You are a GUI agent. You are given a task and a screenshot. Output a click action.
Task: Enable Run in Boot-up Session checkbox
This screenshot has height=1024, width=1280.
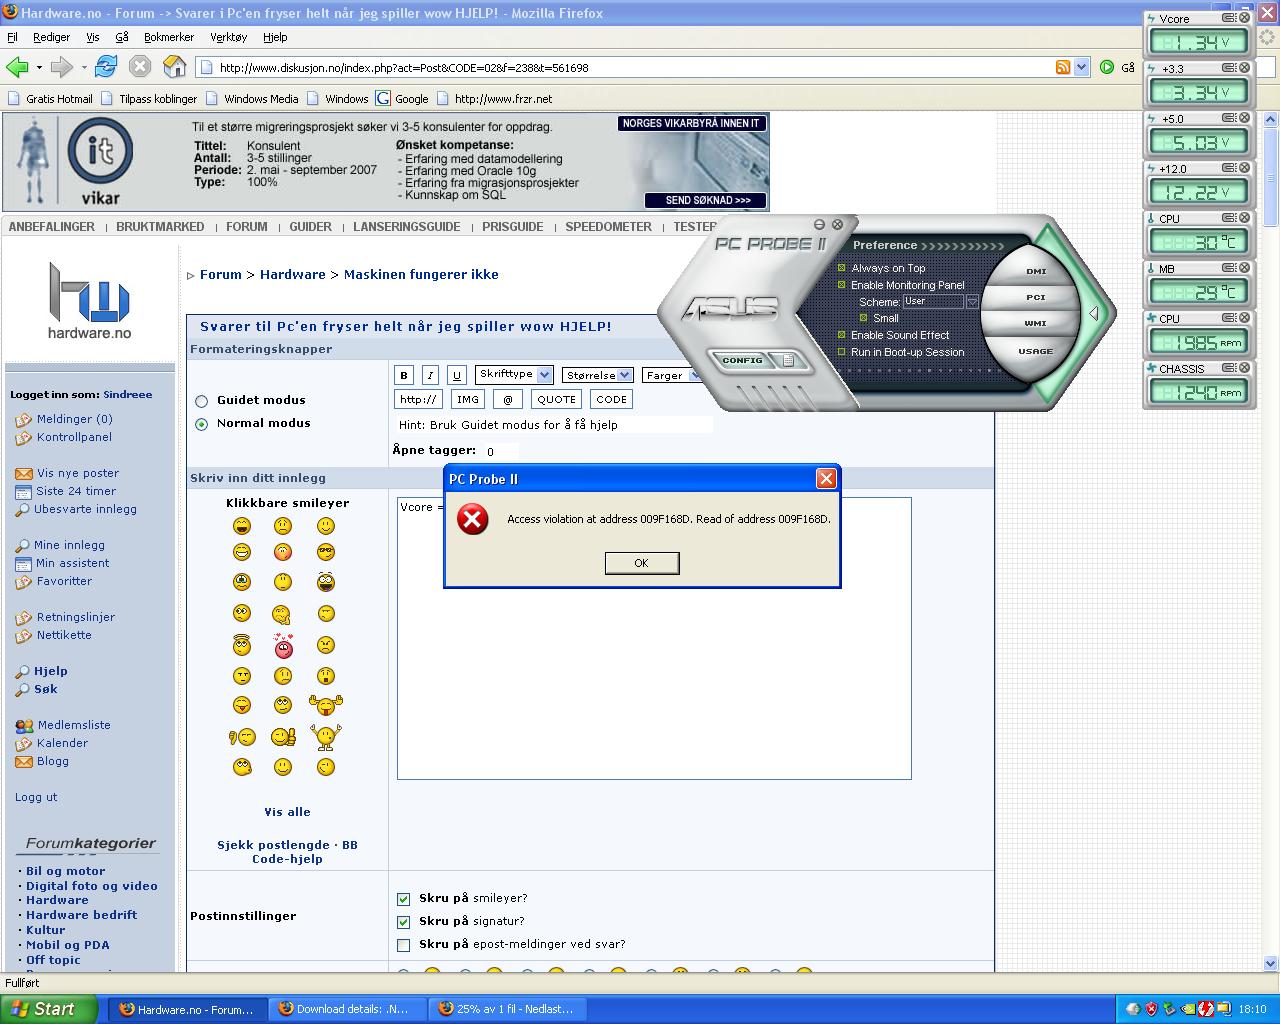point(842,352)
